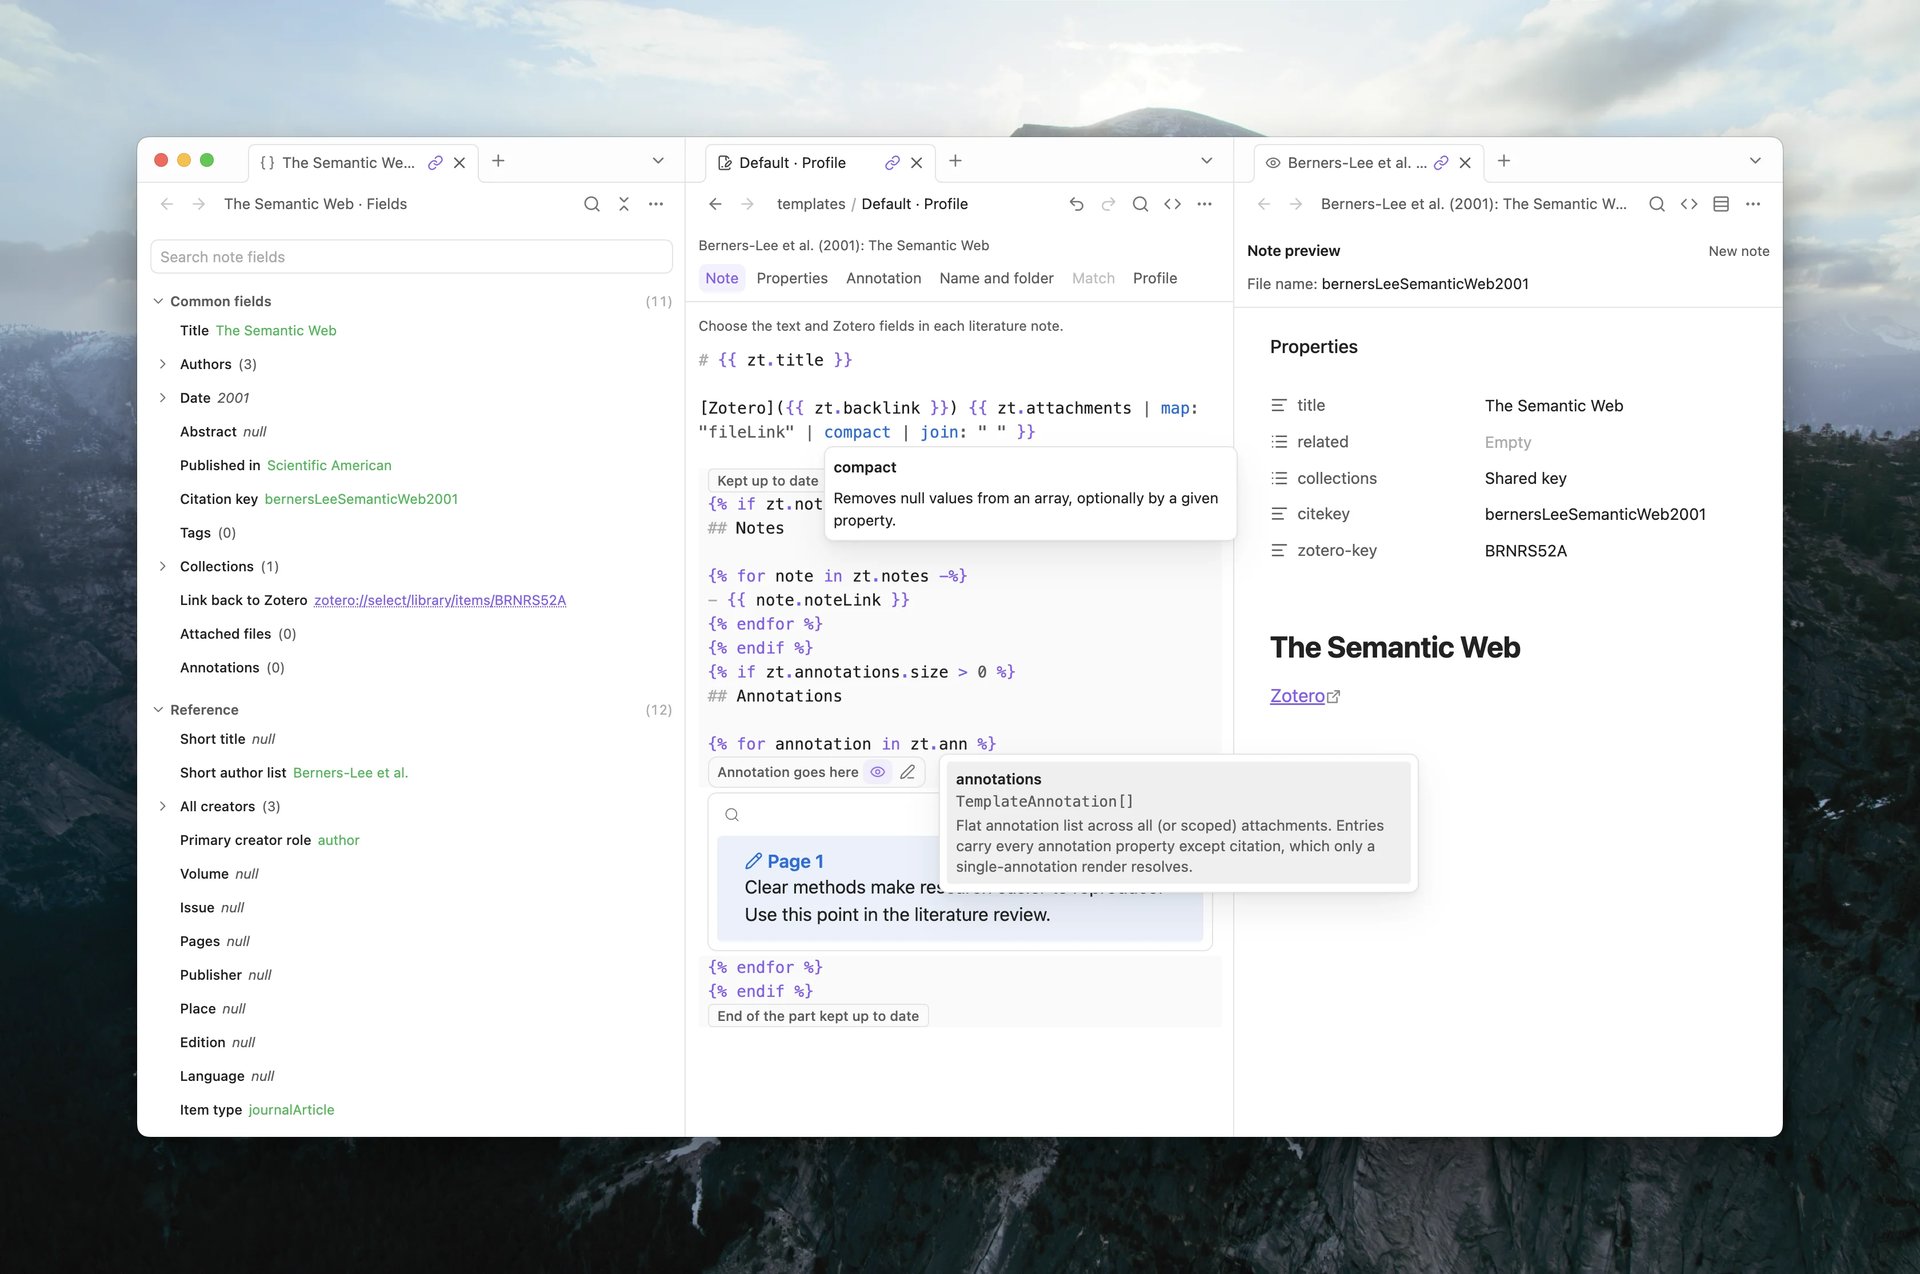Switch to the Match tab
This screenshot has width=1920, height=1274.
[1093, 278]
